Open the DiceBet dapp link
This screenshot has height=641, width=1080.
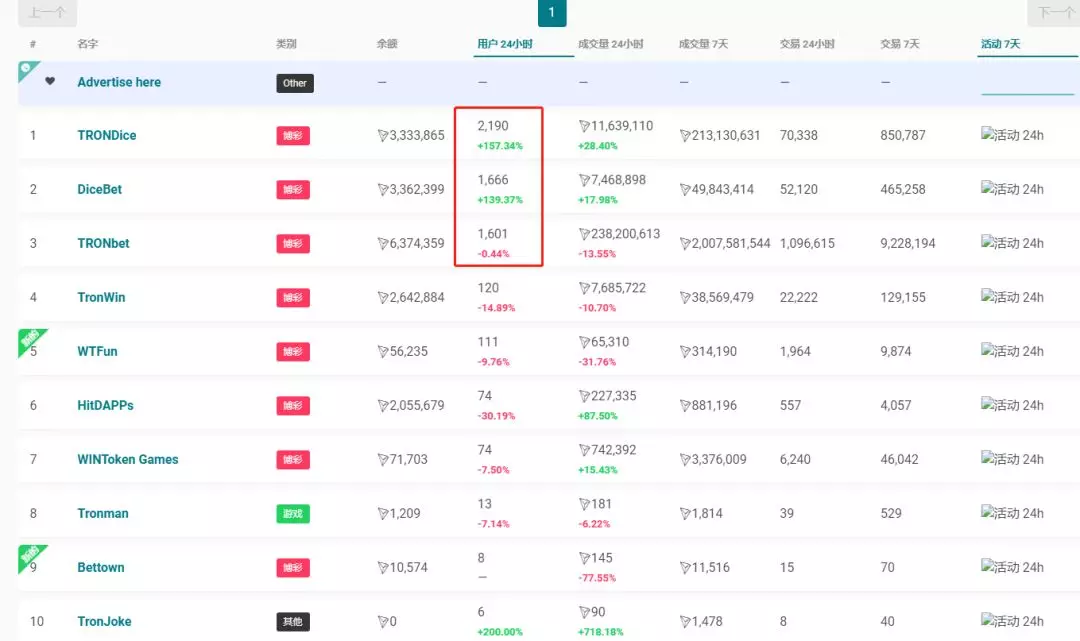[x=99, y=189]
